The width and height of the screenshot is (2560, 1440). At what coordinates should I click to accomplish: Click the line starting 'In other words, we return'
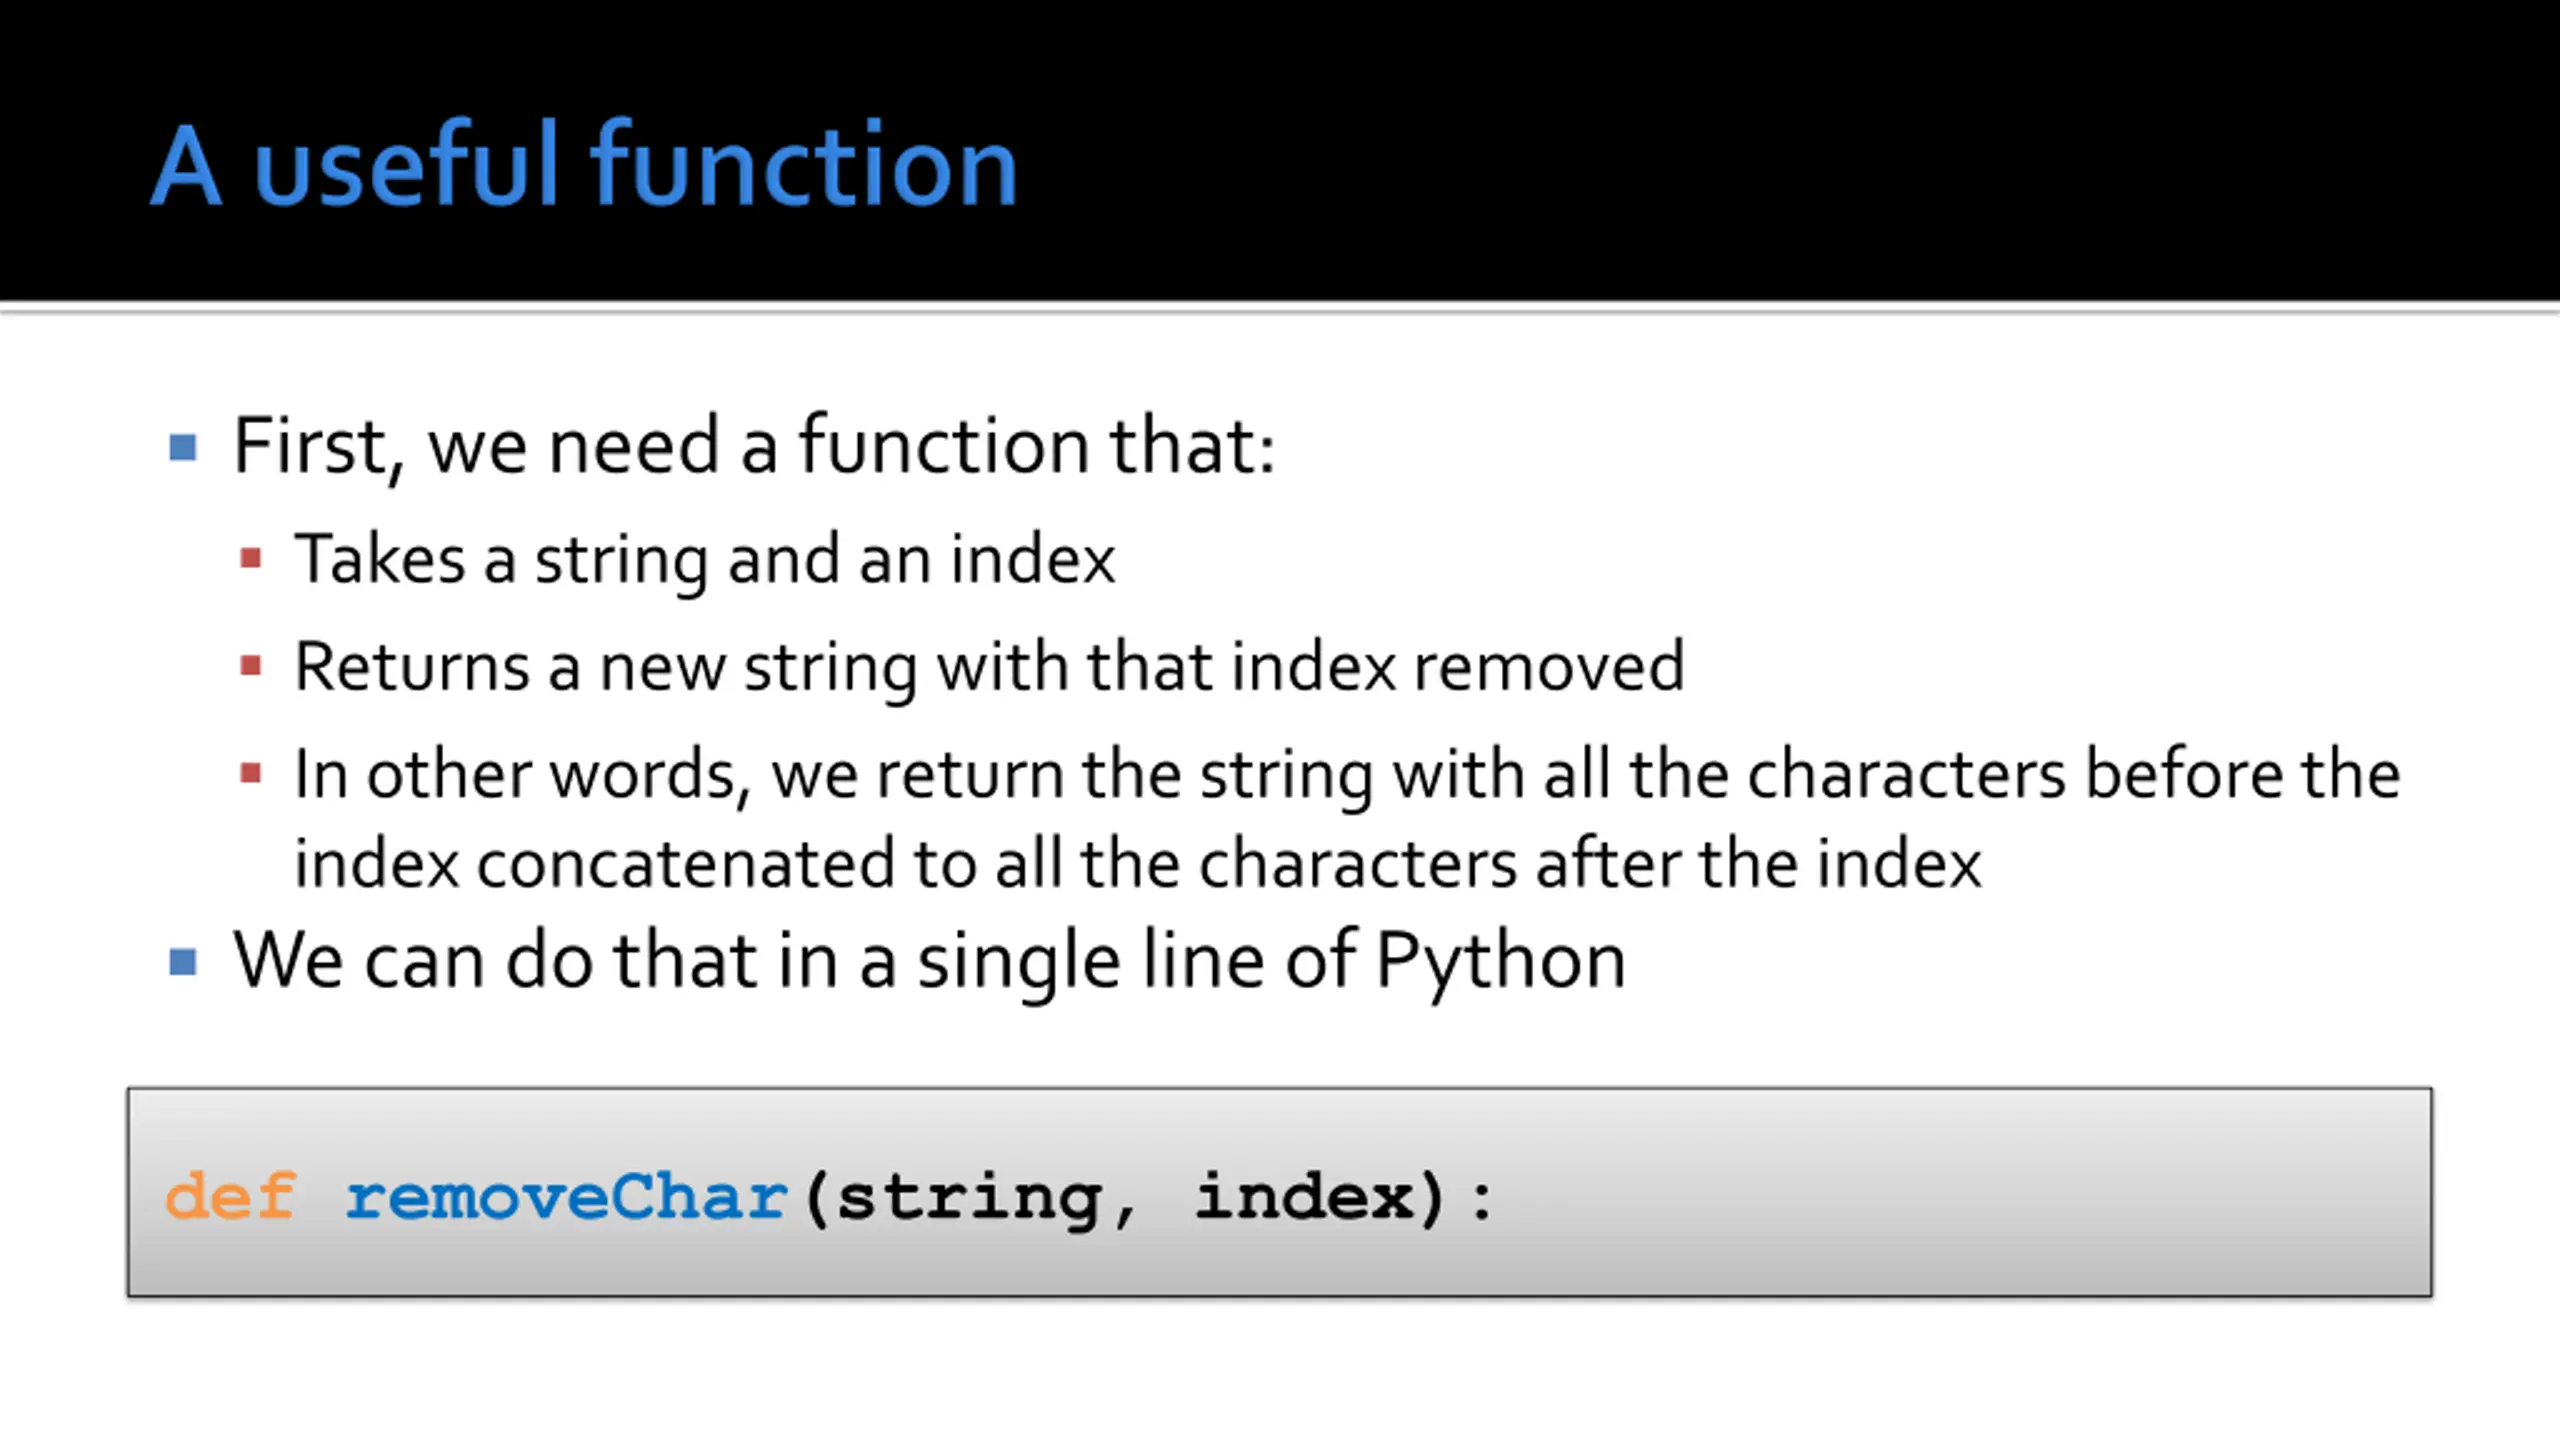pos(1347,775)
